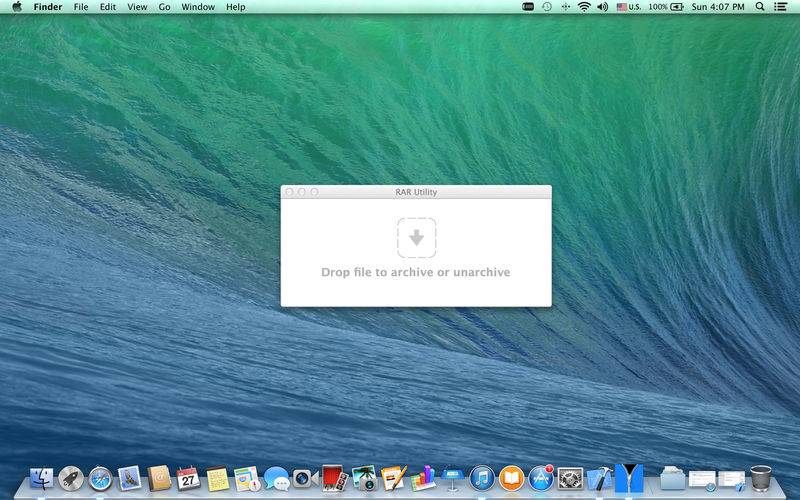This screenshot has height=500, width=800.
Task: Open FaceTime camera icon in the Dock
Action: click(x=306, y=479)
